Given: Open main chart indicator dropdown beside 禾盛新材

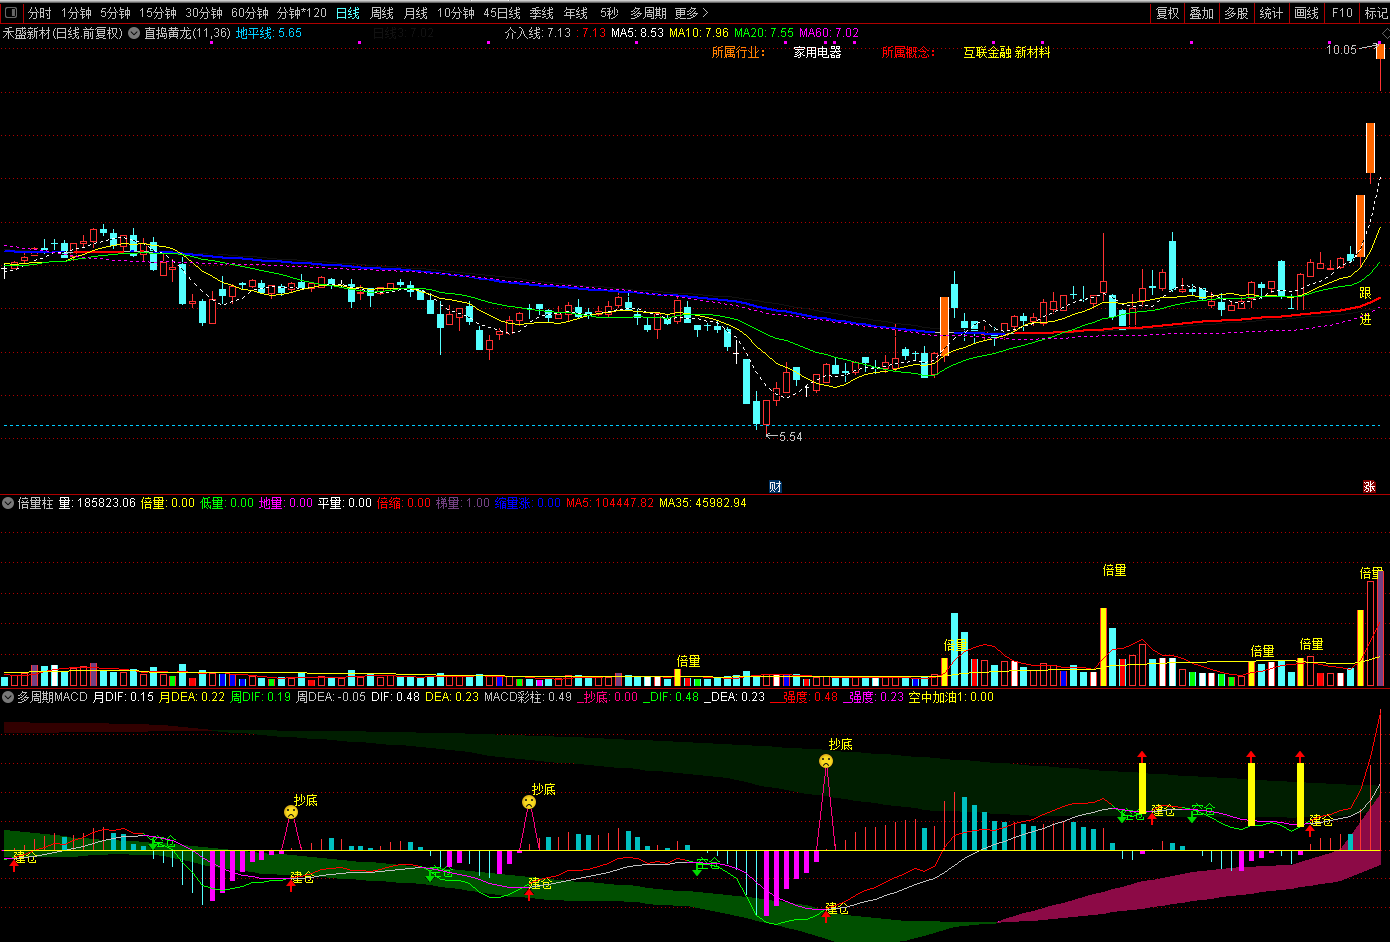Looking at the screenshot, I should [134, 33].
